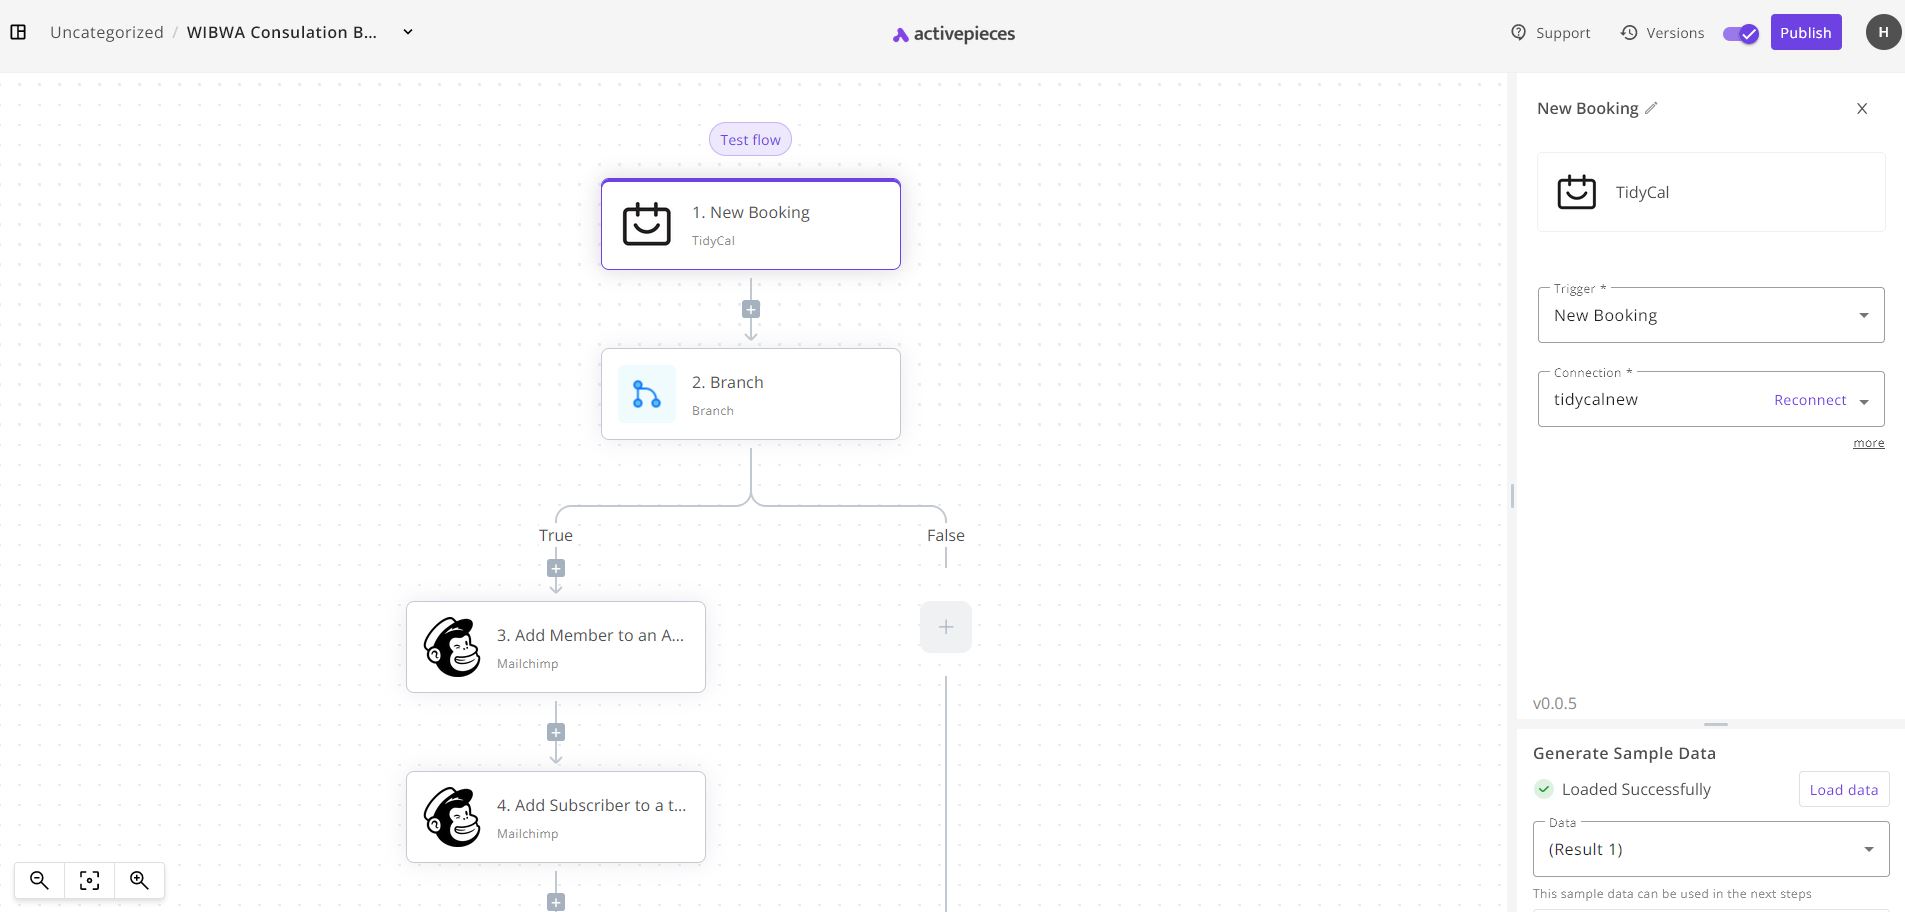Publish the flow

pos(1805,32)
